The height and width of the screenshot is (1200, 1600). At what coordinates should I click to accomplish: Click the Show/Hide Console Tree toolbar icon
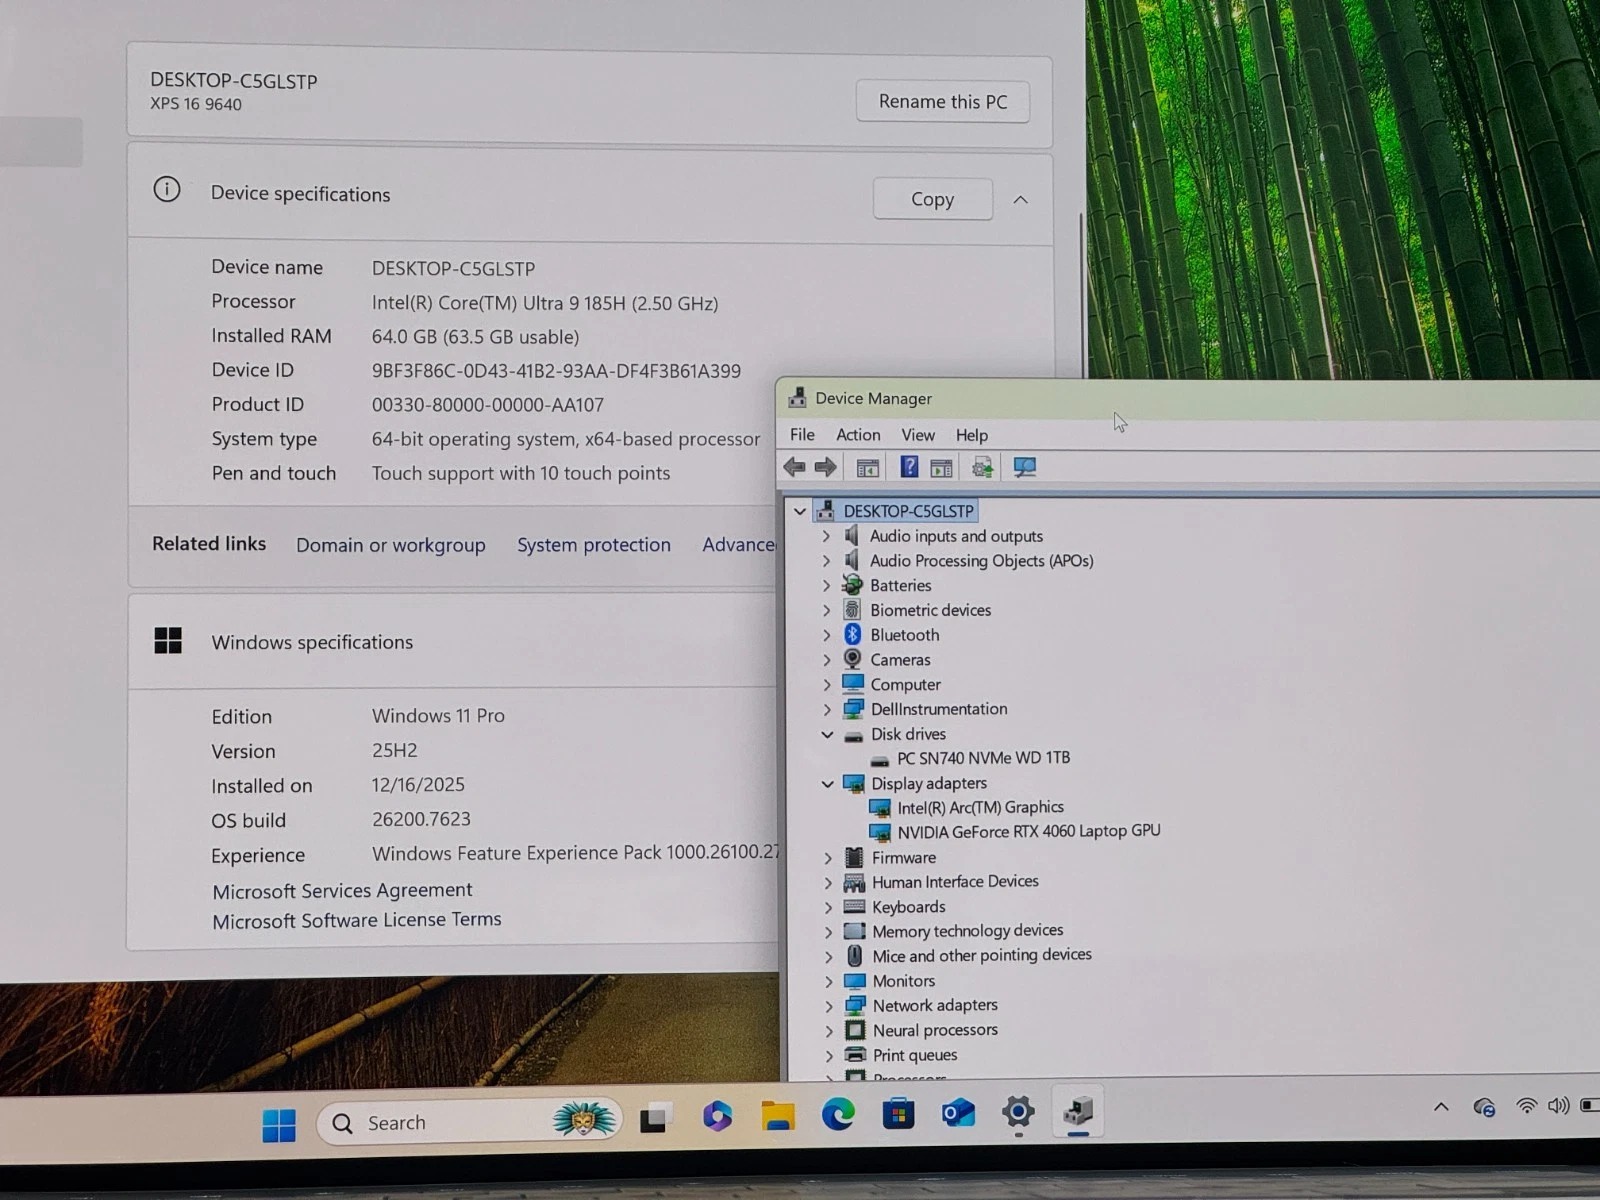coord(867,467)
